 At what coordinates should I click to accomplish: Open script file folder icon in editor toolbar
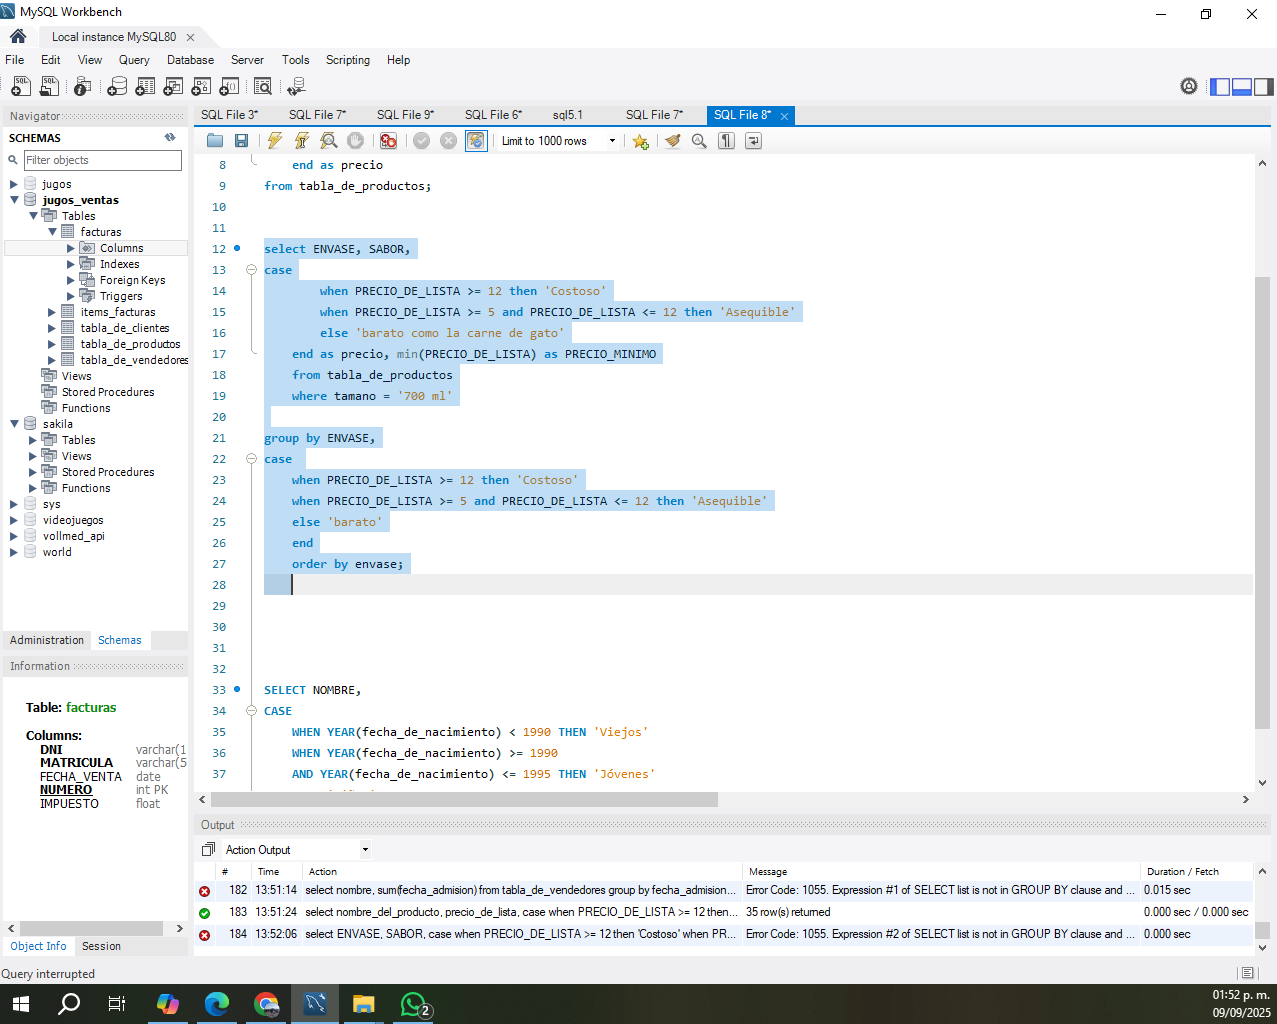point(215,141)
